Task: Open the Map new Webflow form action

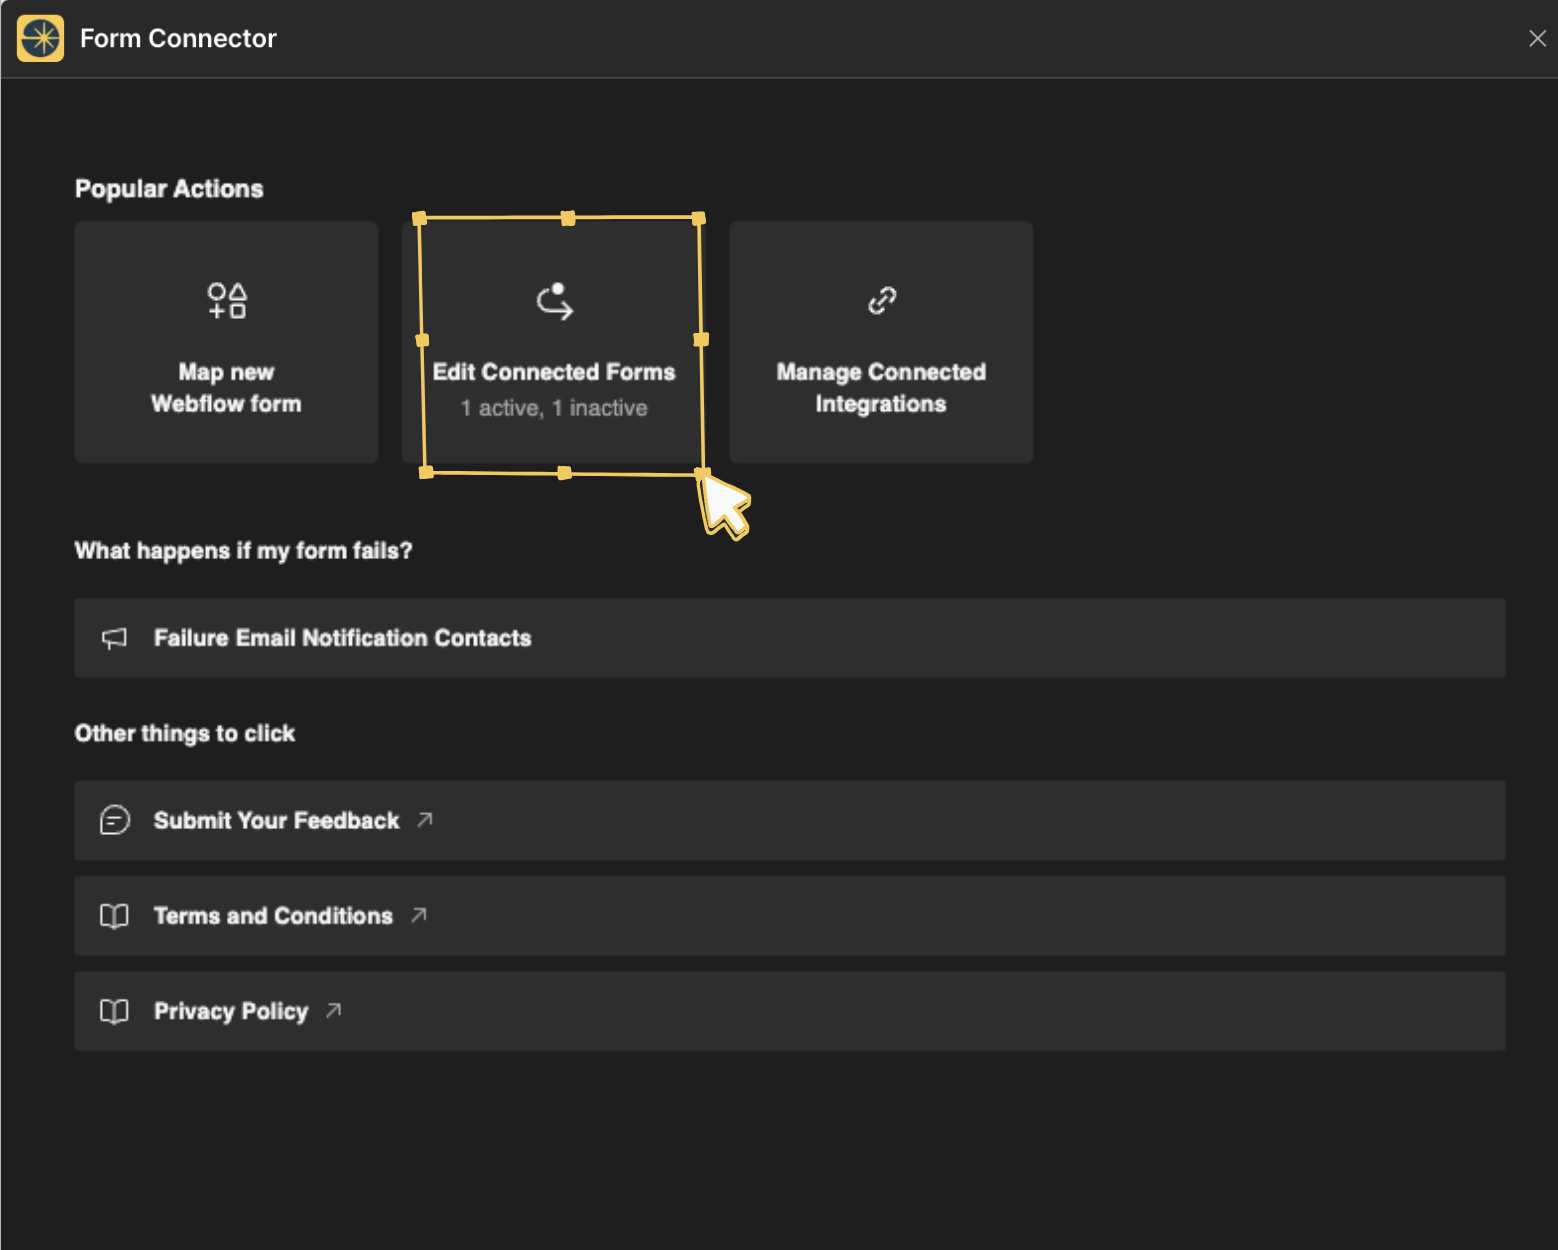Action: point(226,387)
